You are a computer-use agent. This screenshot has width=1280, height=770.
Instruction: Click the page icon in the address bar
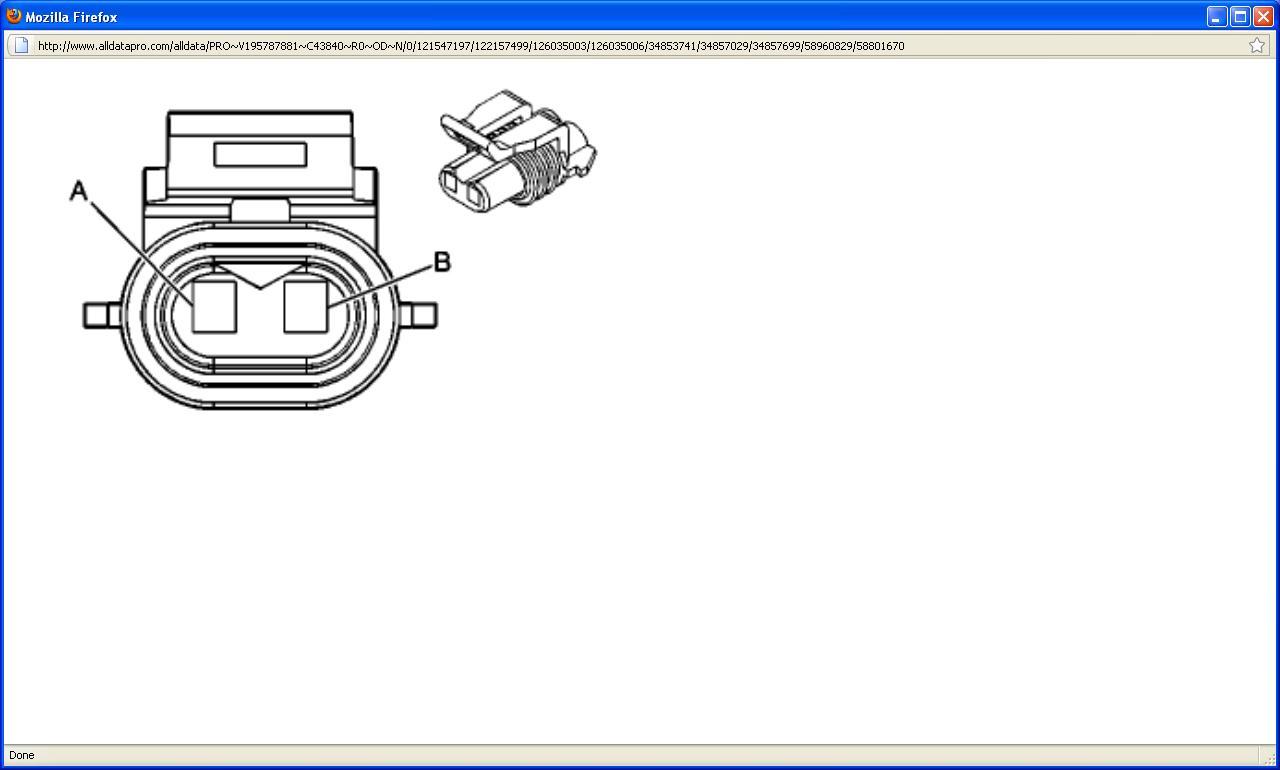coord(20,45)
